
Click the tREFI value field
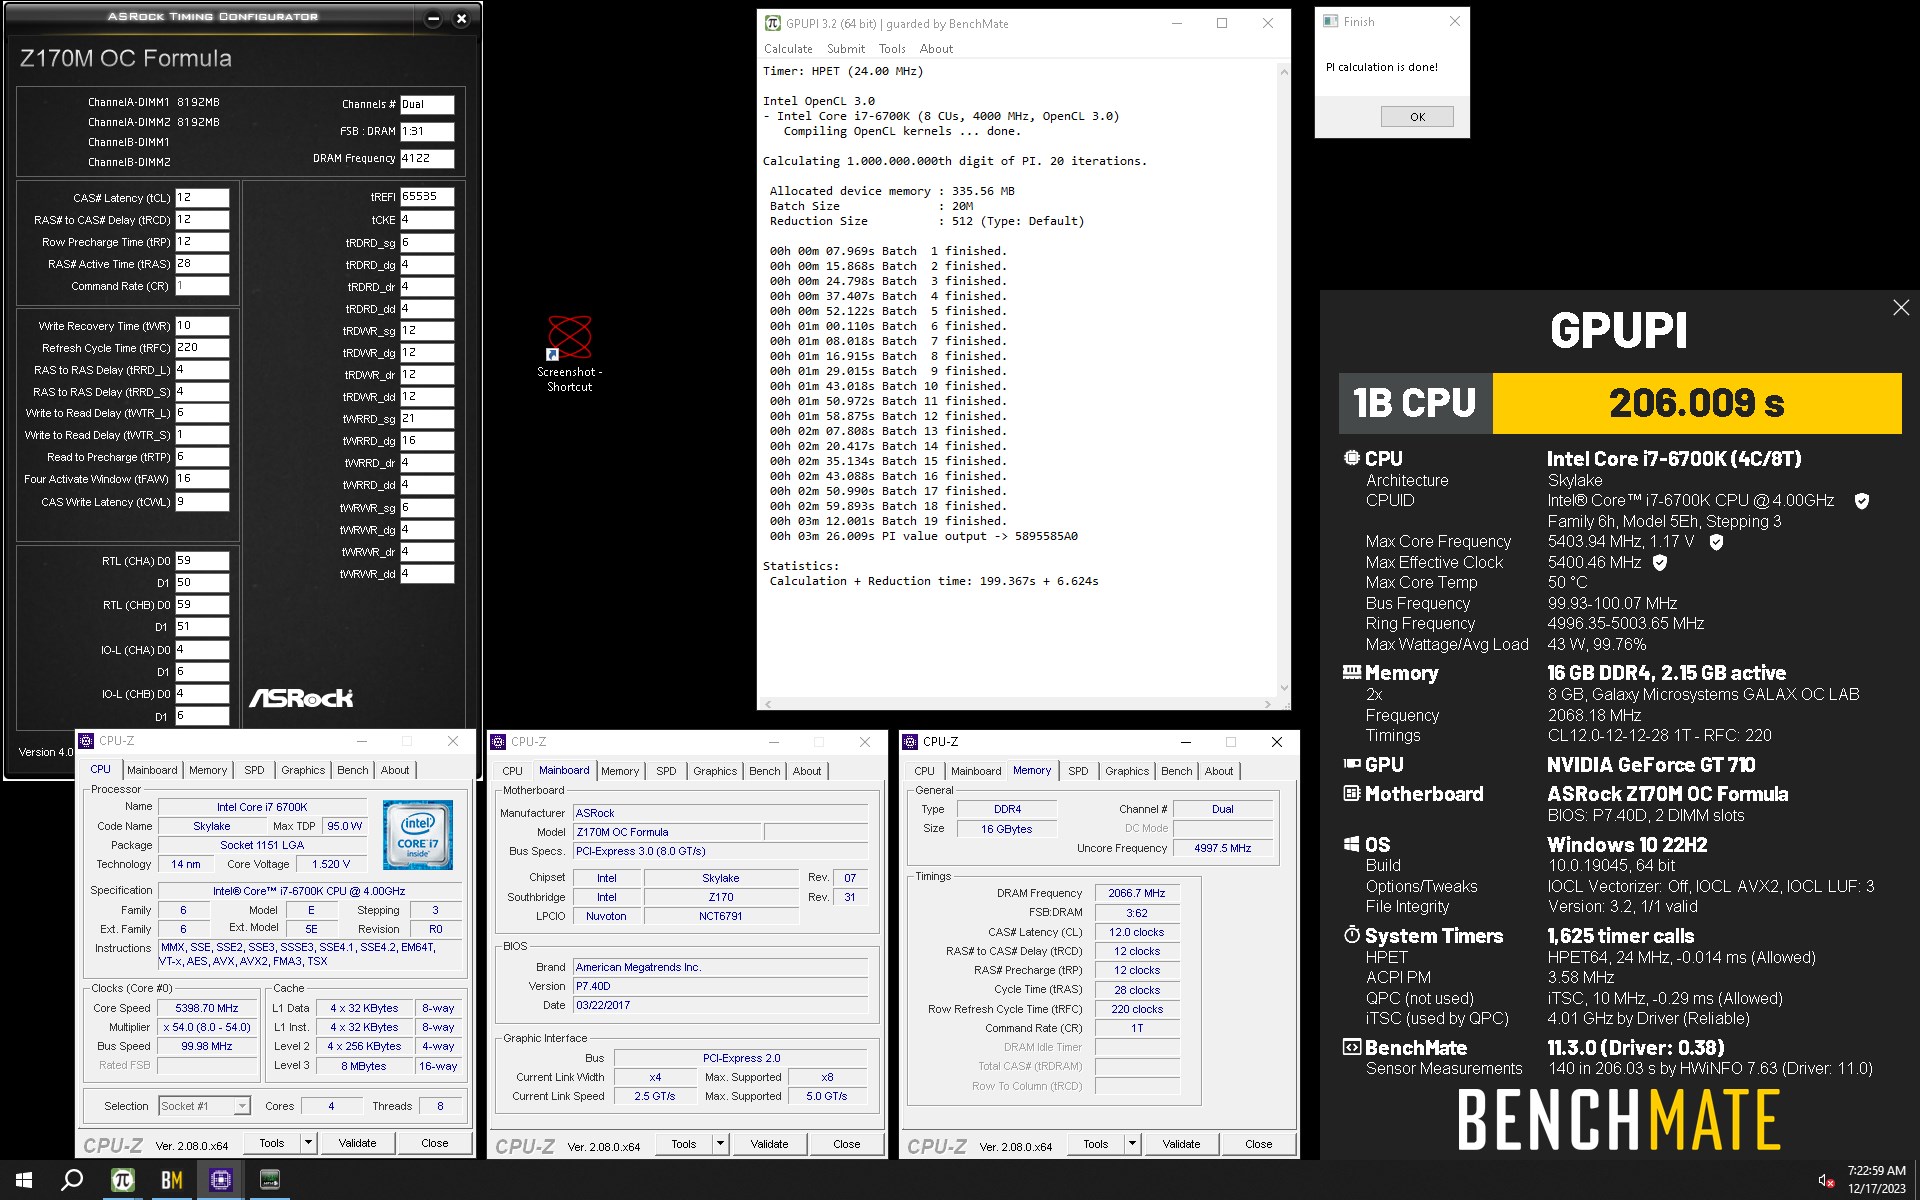(427, 197)
